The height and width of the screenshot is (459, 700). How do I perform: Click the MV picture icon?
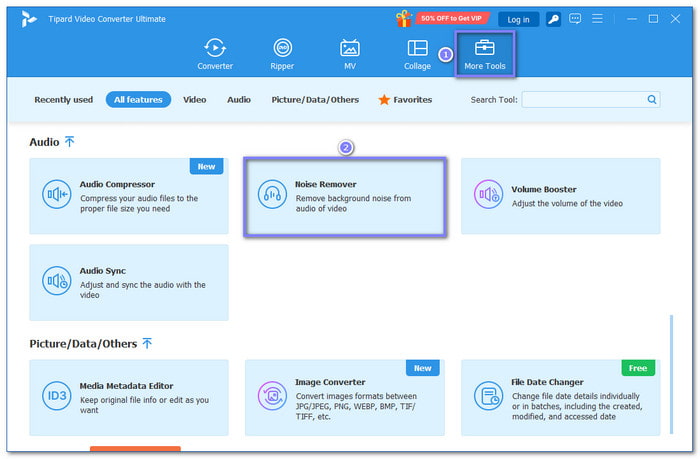click(x=350, y=48)
